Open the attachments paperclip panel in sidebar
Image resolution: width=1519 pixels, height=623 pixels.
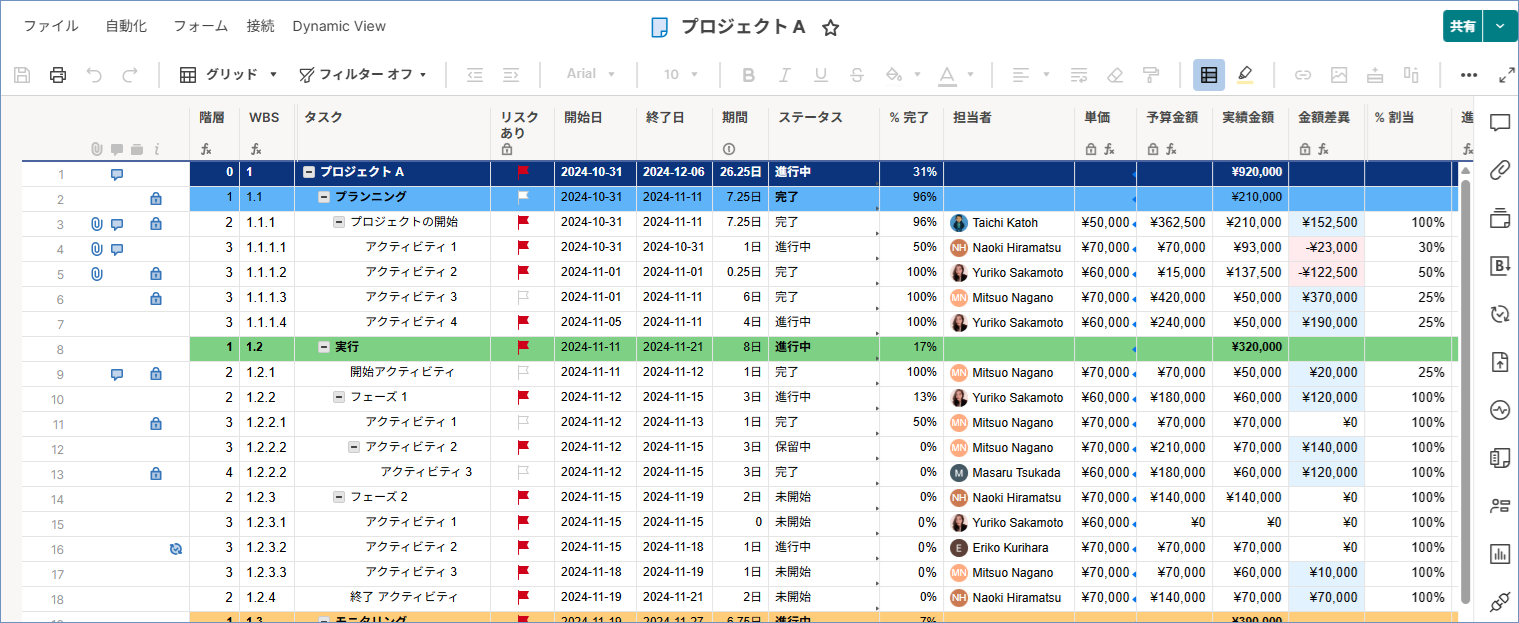point(1499,170)
